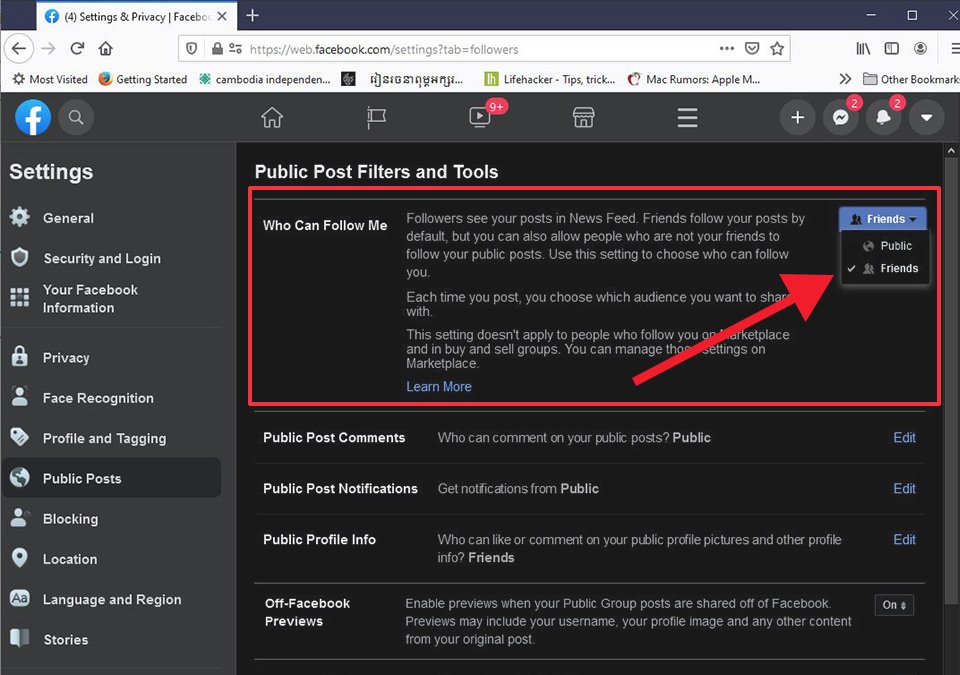Click the browser Home button
The height and width of the screenshot is (675, 960).
105,48
